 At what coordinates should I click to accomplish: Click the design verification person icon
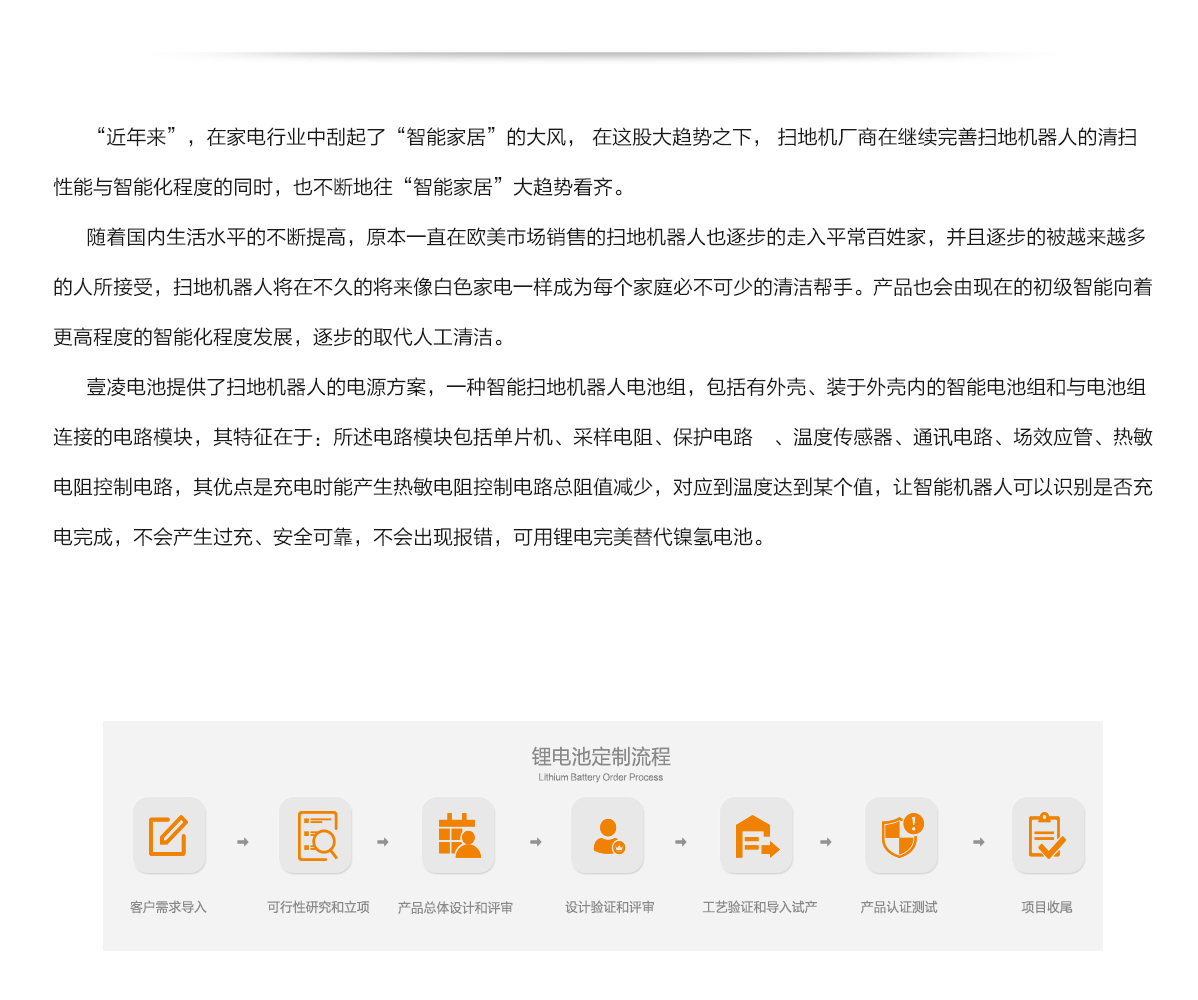(x=607, y=836)
